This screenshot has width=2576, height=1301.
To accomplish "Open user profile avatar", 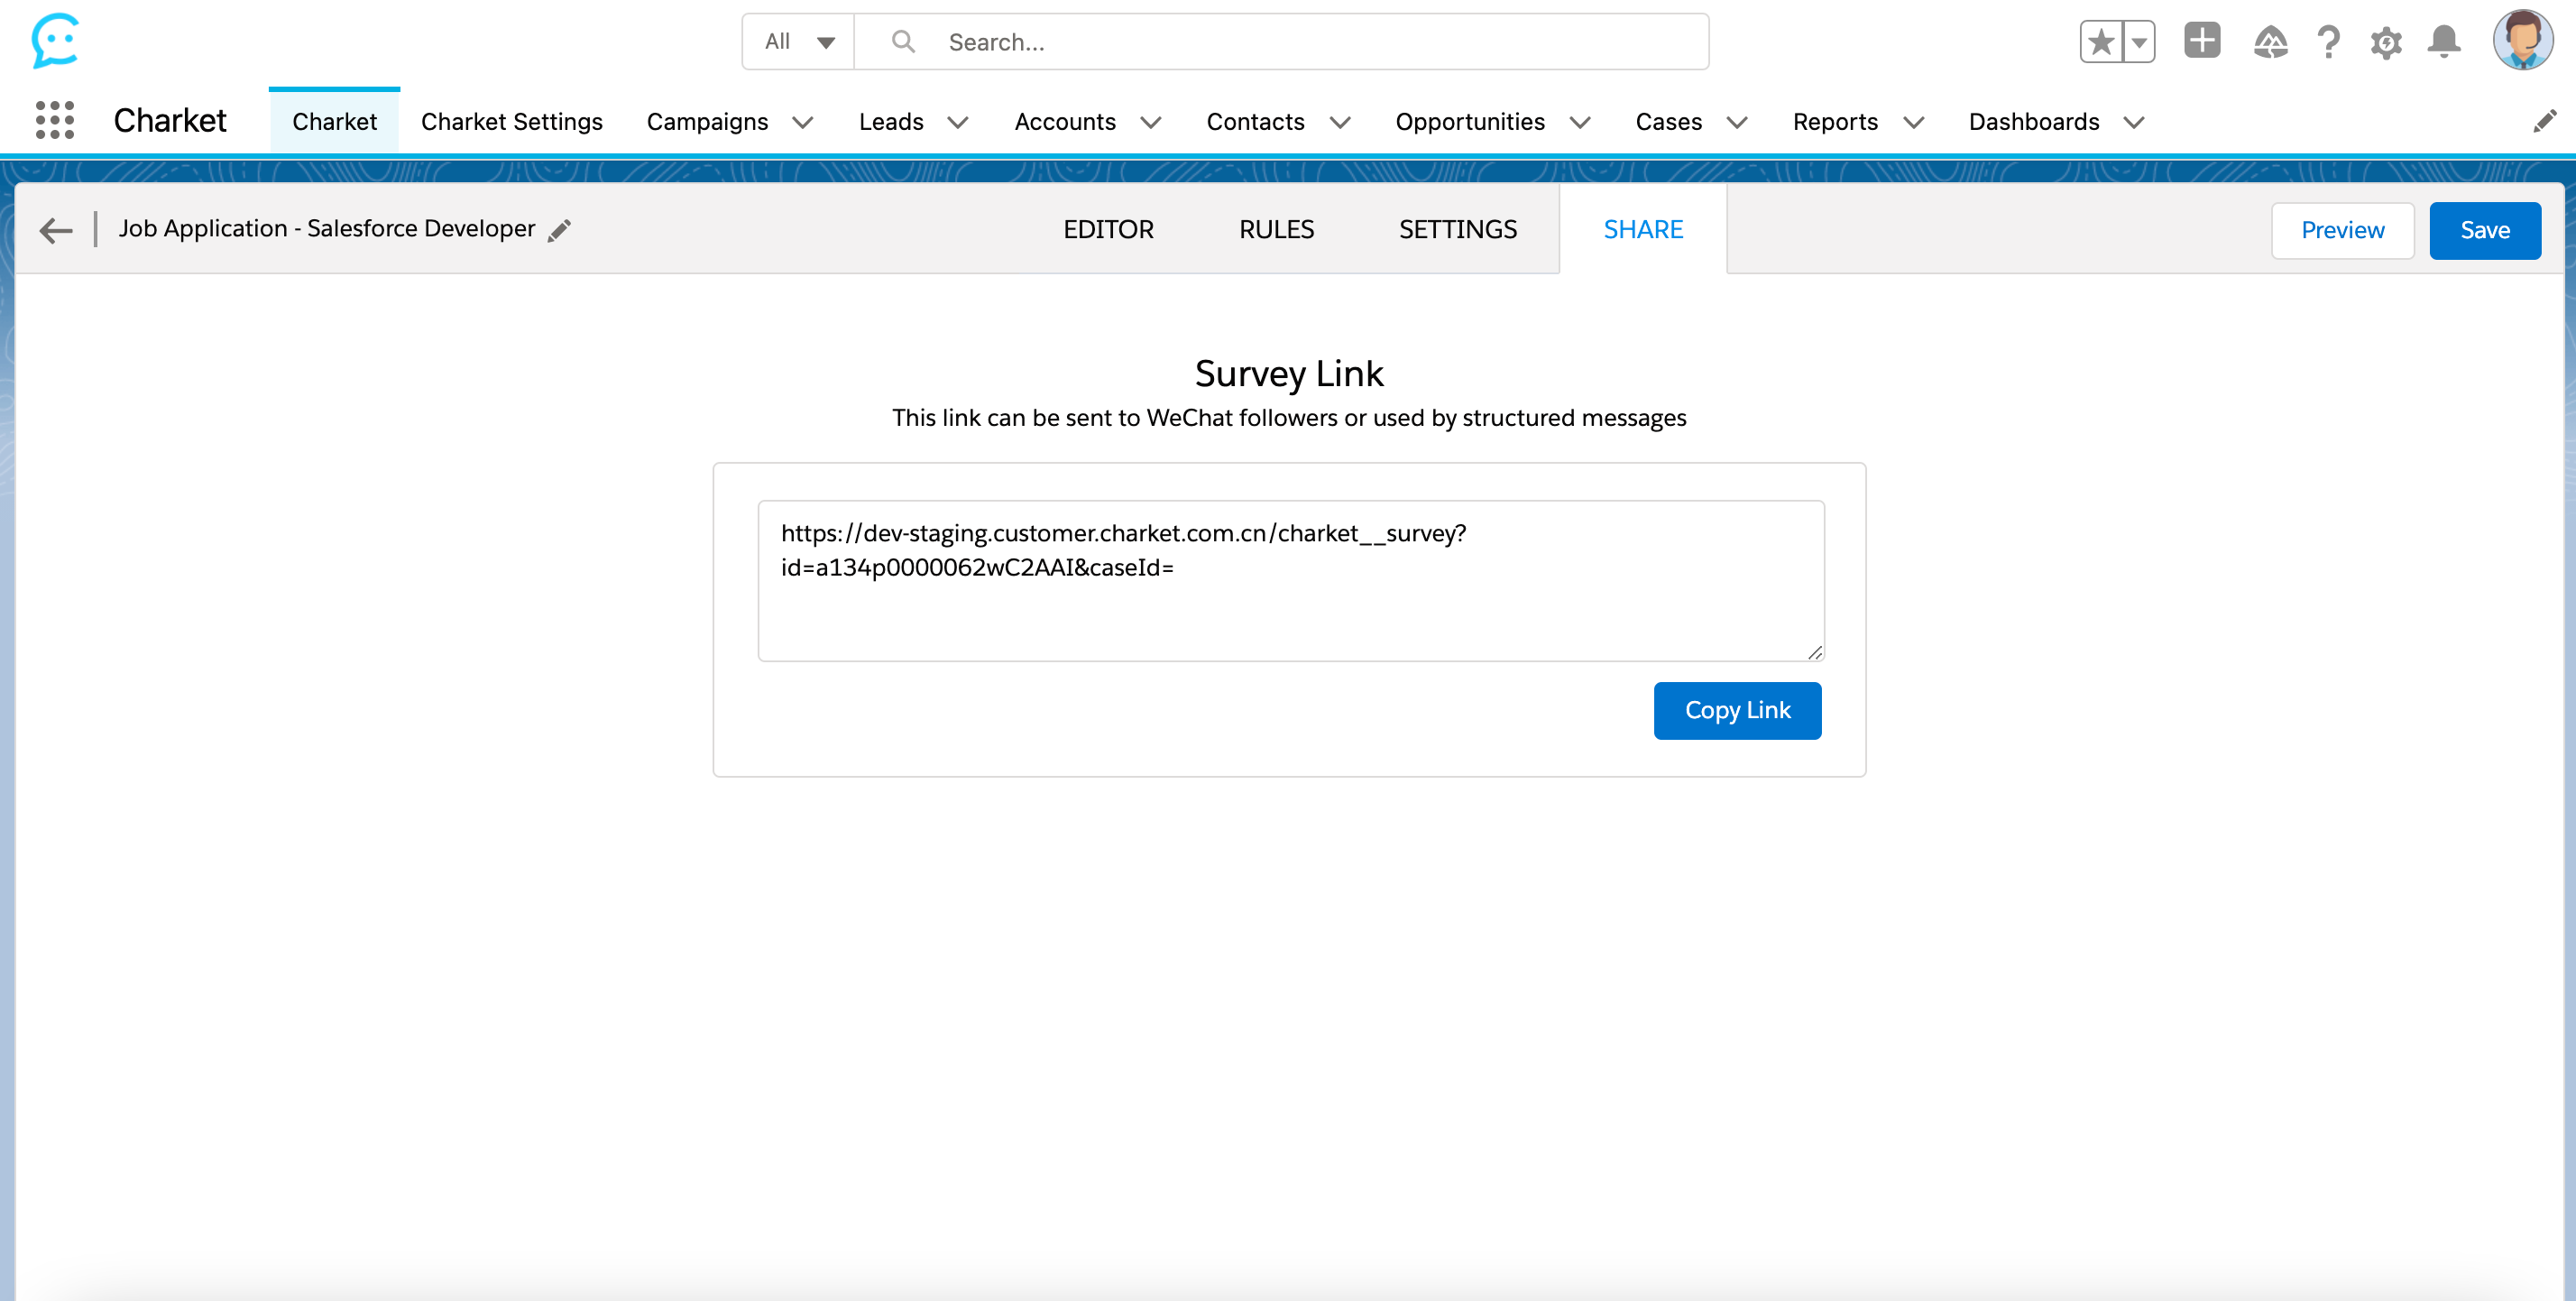I will pyautogui.click(x=2522, y=40).
